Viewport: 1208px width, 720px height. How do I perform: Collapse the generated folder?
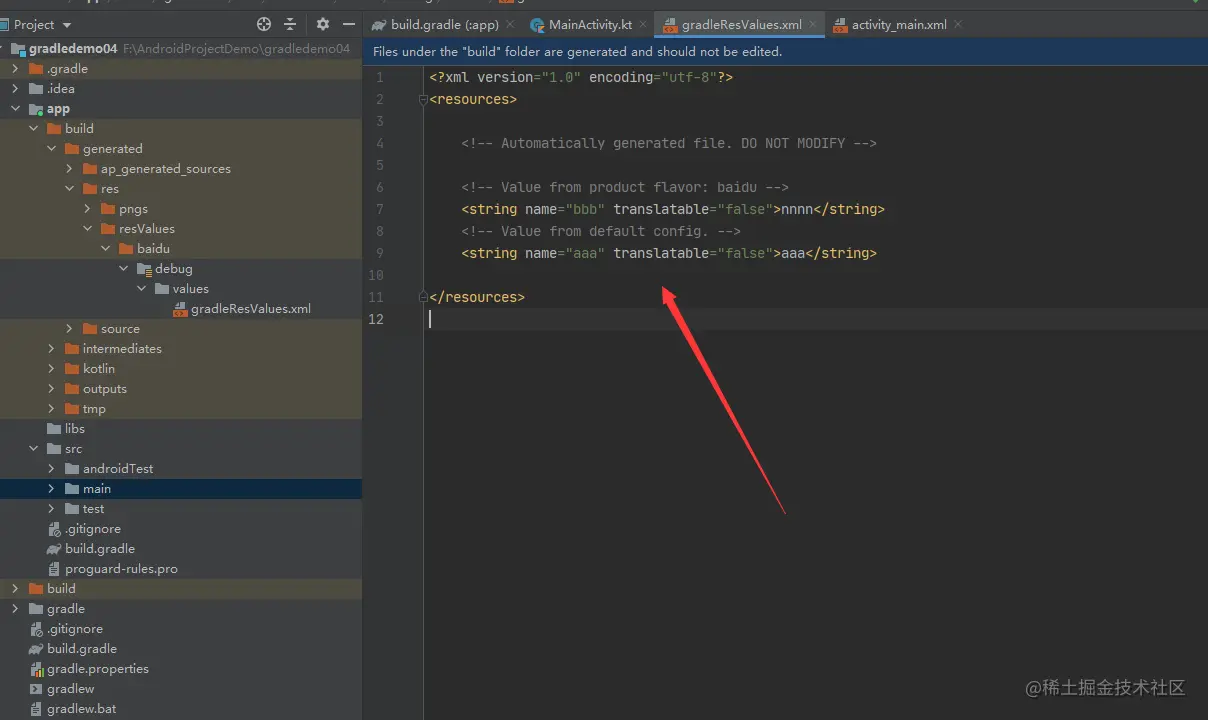pos(51,149)
